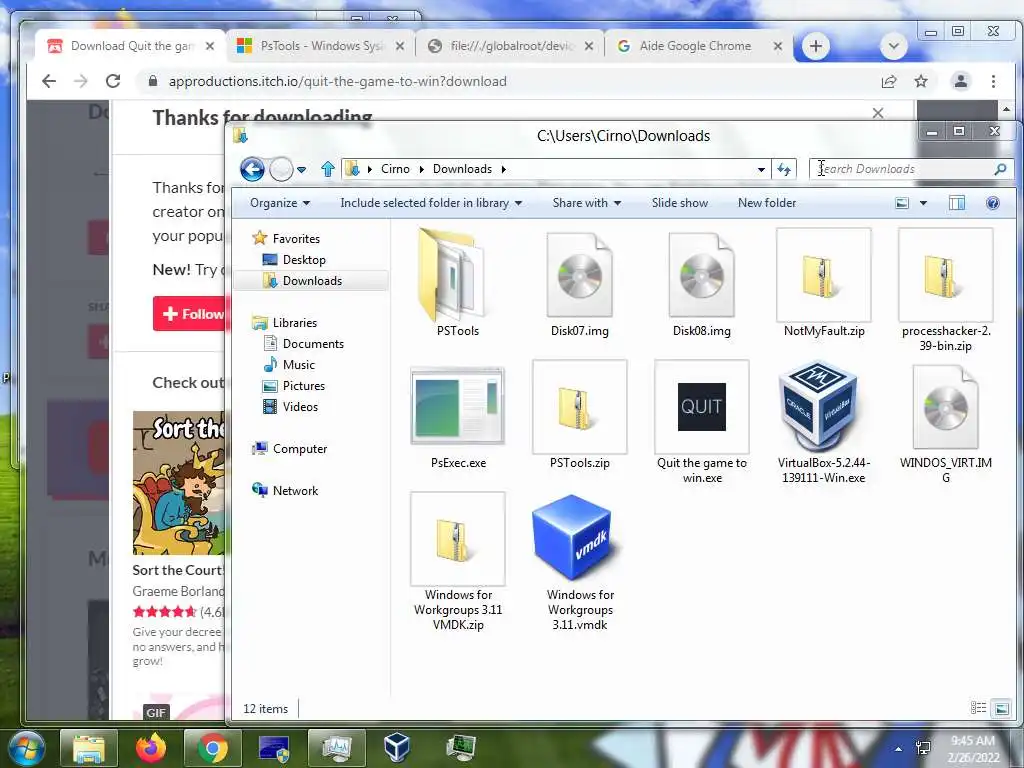Switch to file://./globalroot tab
Screen dimensions: 1024x768
click(x=511, y=46)
